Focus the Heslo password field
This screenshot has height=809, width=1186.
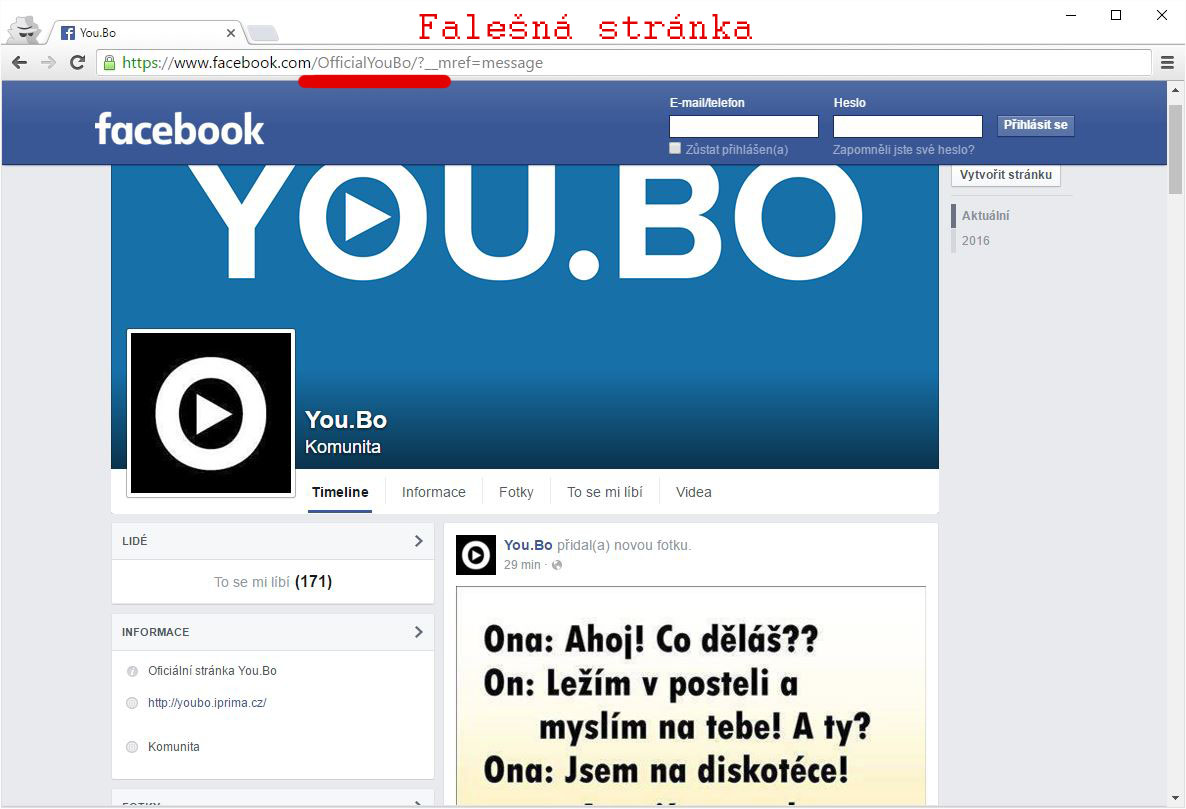[x=908, y=126]
